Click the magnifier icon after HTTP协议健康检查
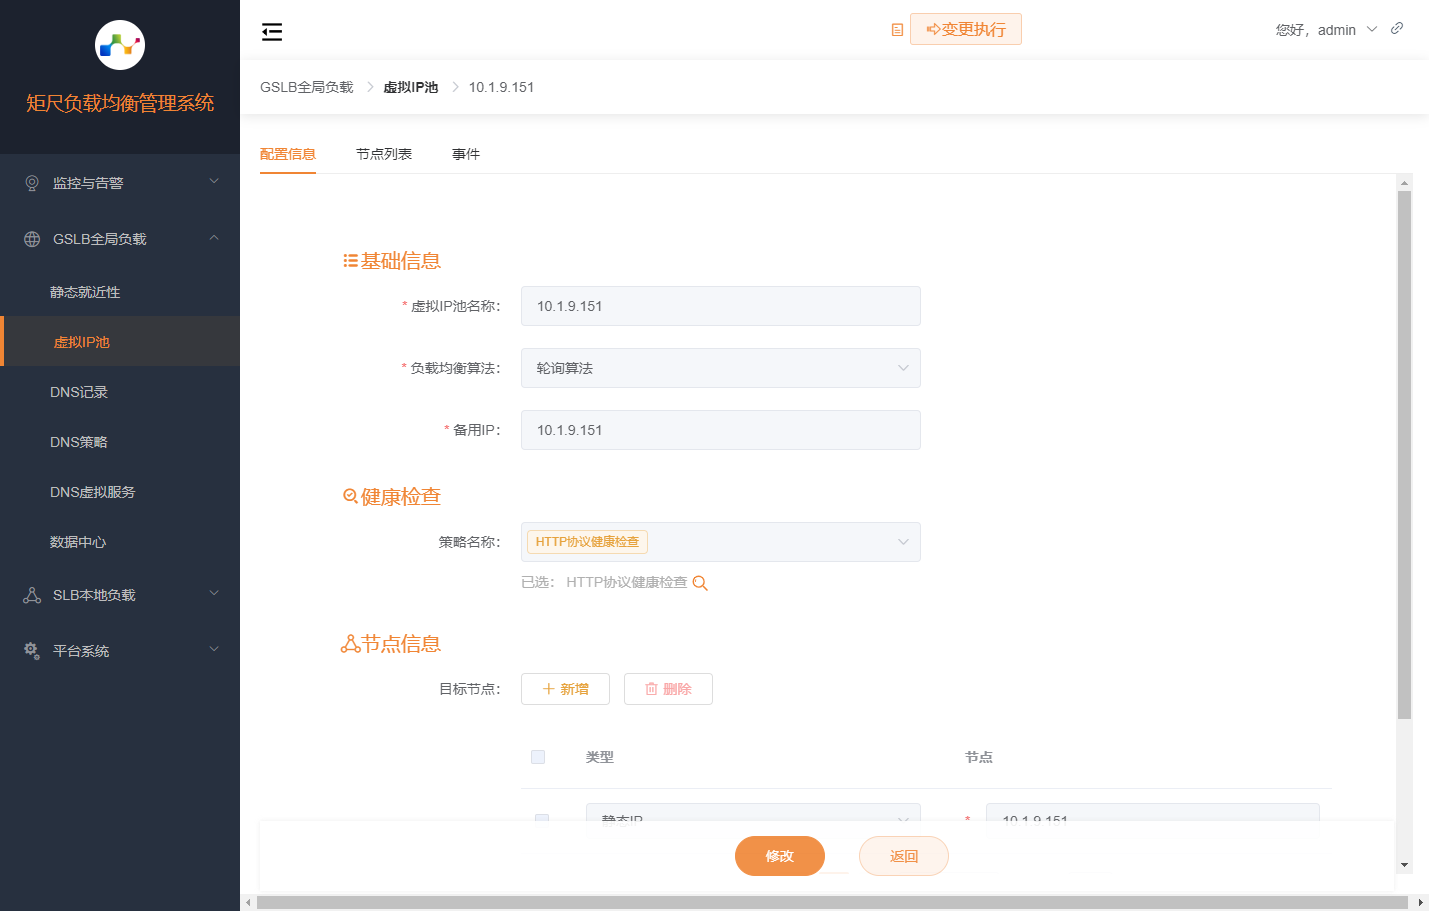Viewport: 1429px width, 911px height. (700, 583)
